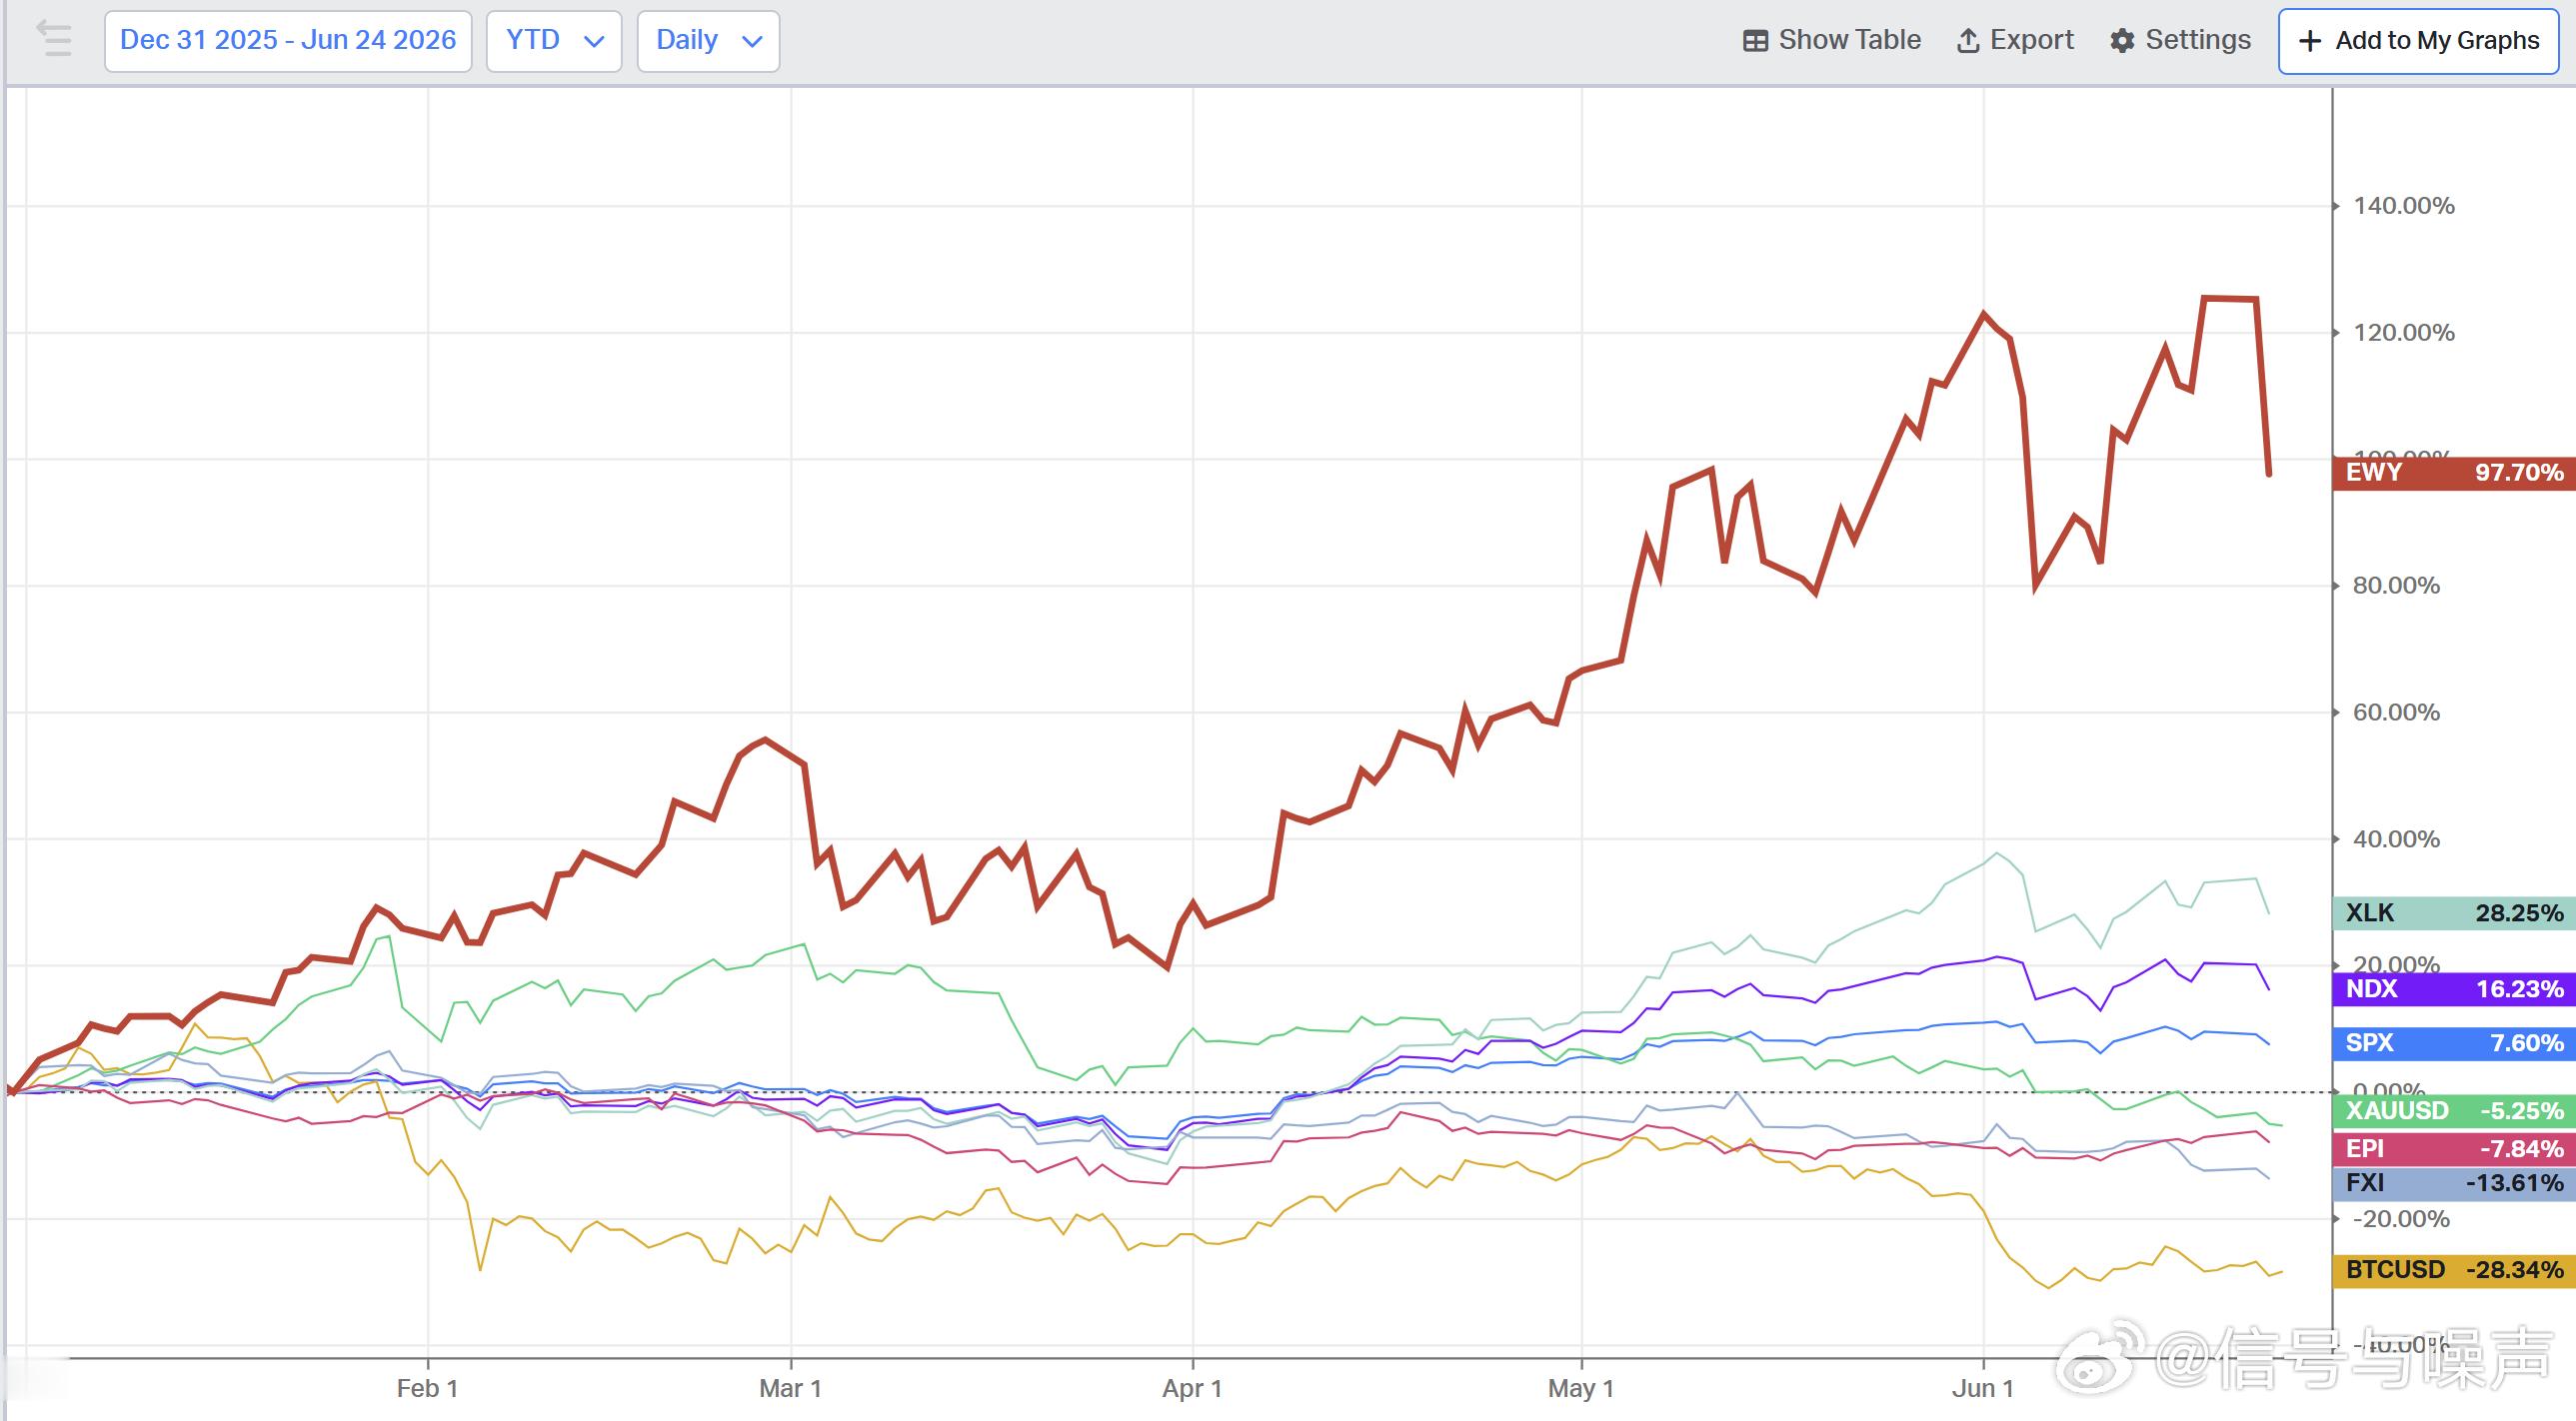
Task: Click the 80.00% y-axis label
Action: tap(2397, 586)
